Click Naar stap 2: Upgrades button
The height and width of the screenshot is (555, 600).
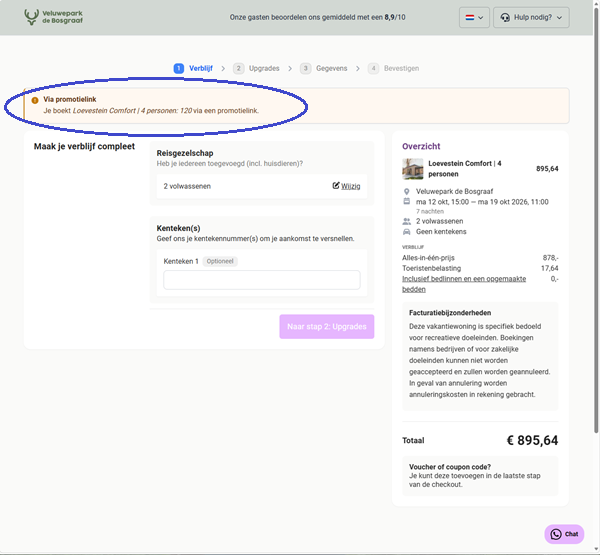(327, 326)
